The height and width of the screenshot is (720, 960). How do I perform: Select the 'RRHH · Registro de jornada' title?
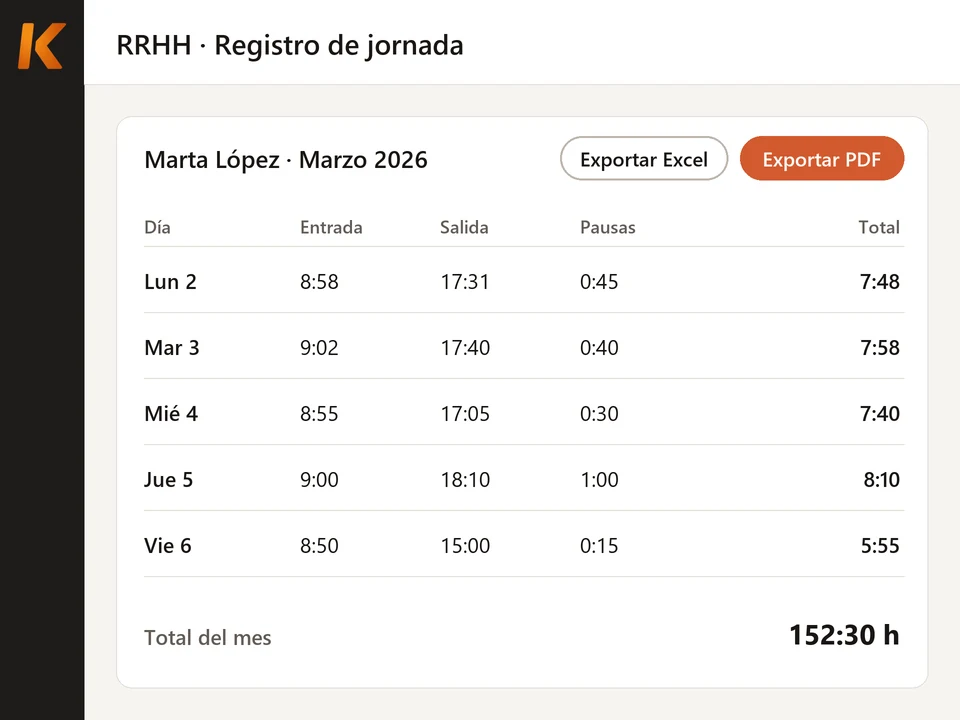290,45
